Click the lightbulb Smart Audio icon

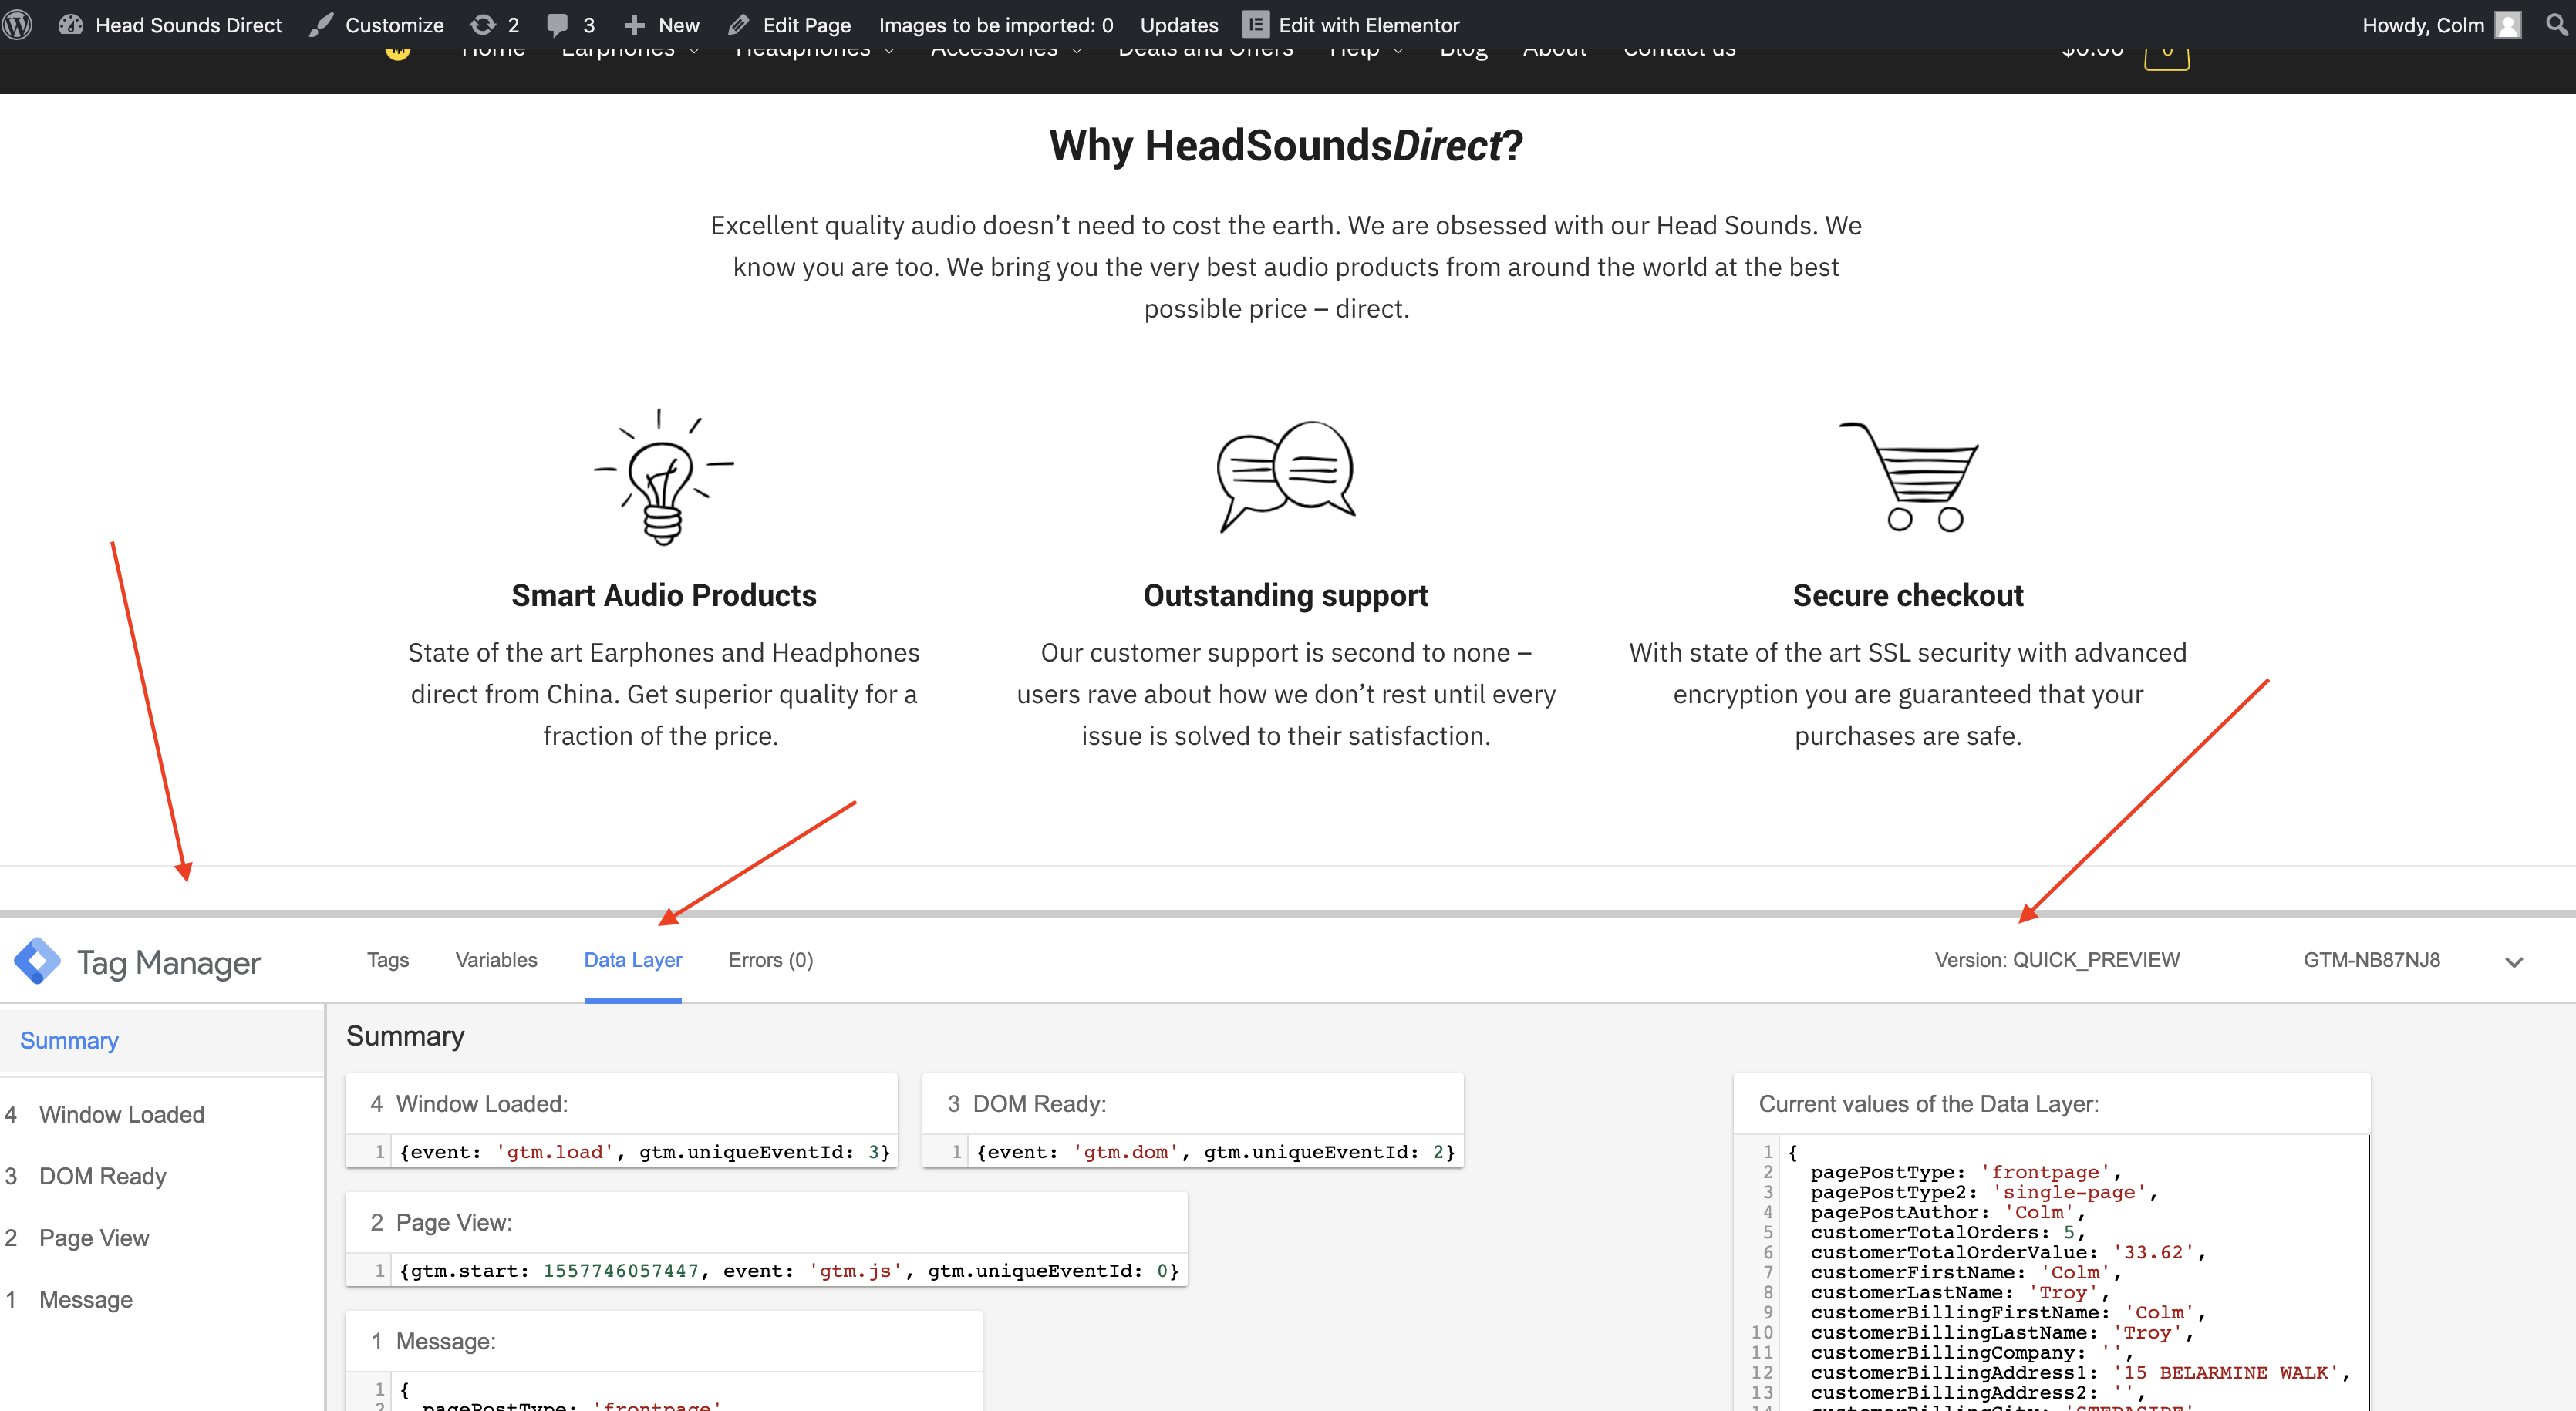pos(663,476)
